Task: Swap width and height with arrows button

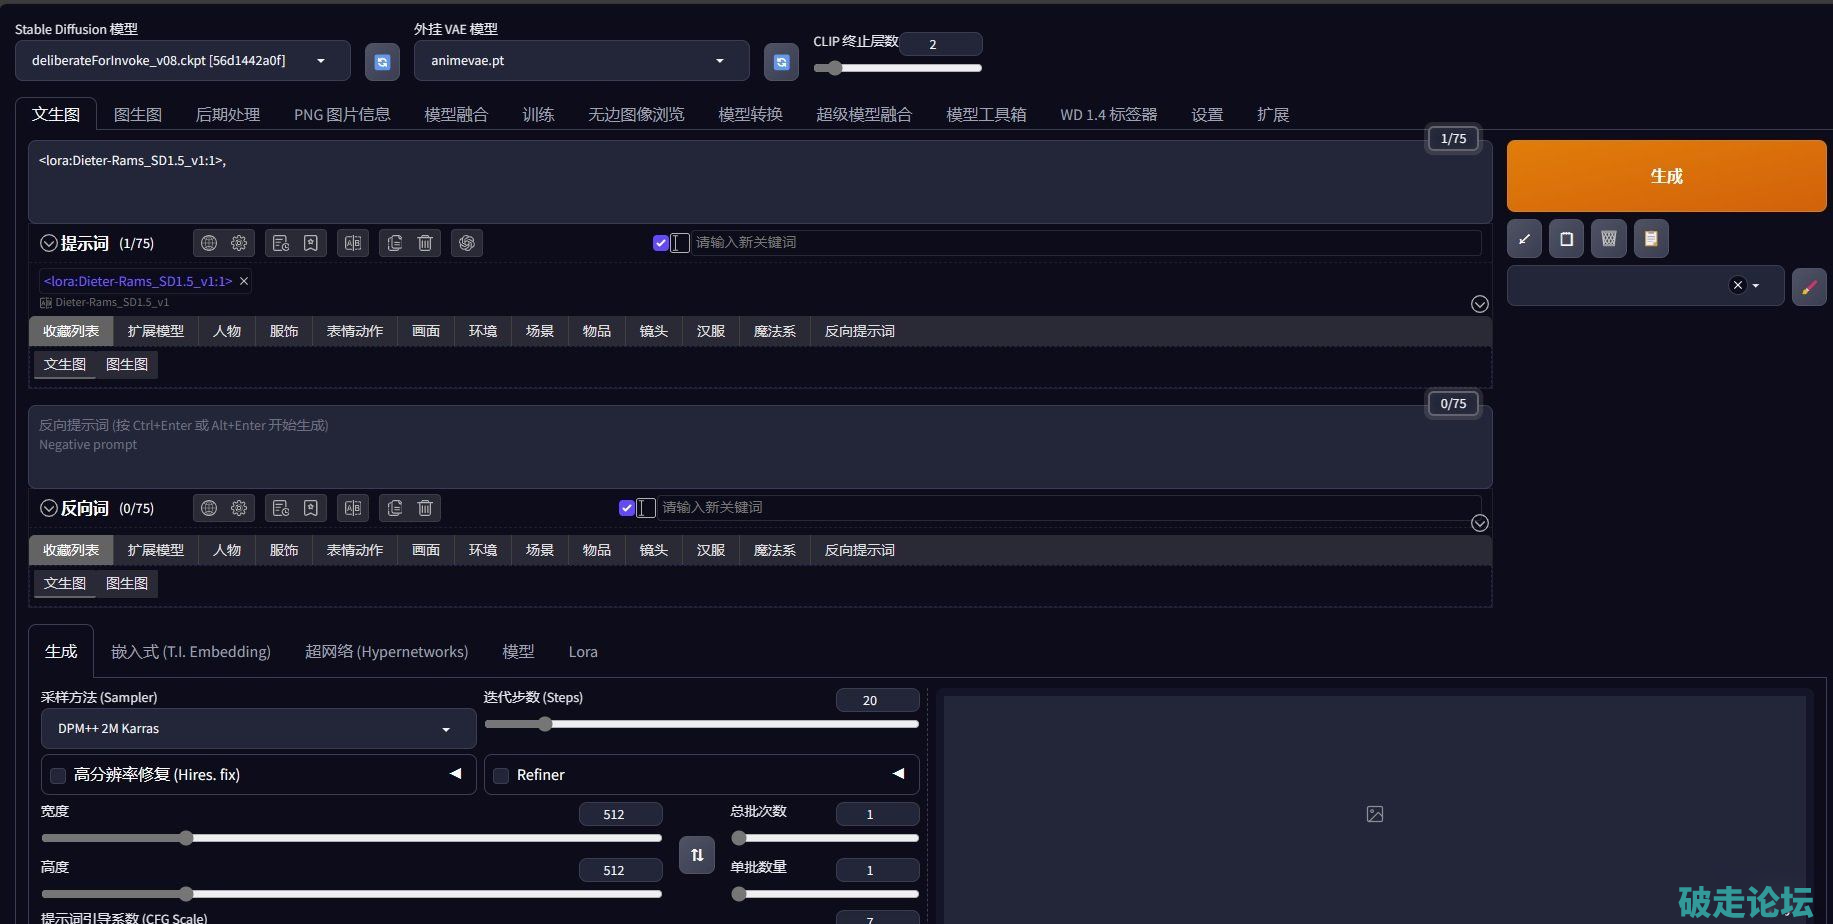Action: 697,855
